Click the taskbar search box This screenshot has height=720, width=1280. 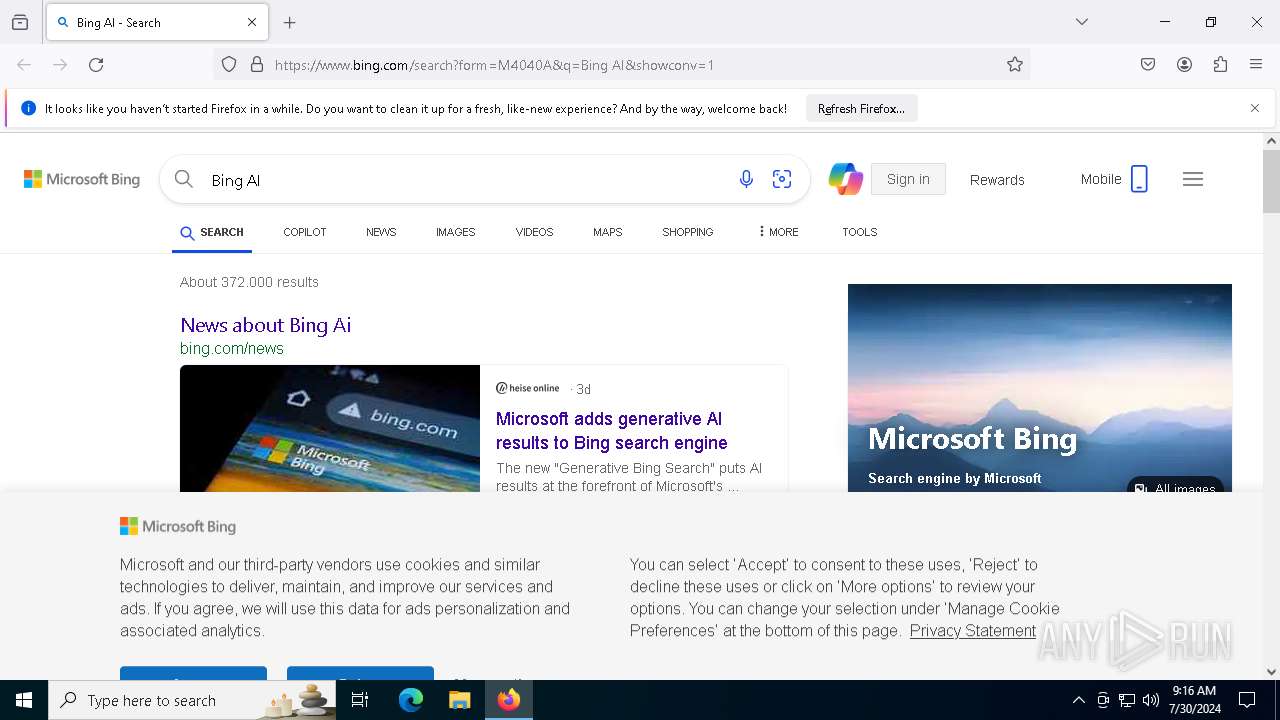193,700
